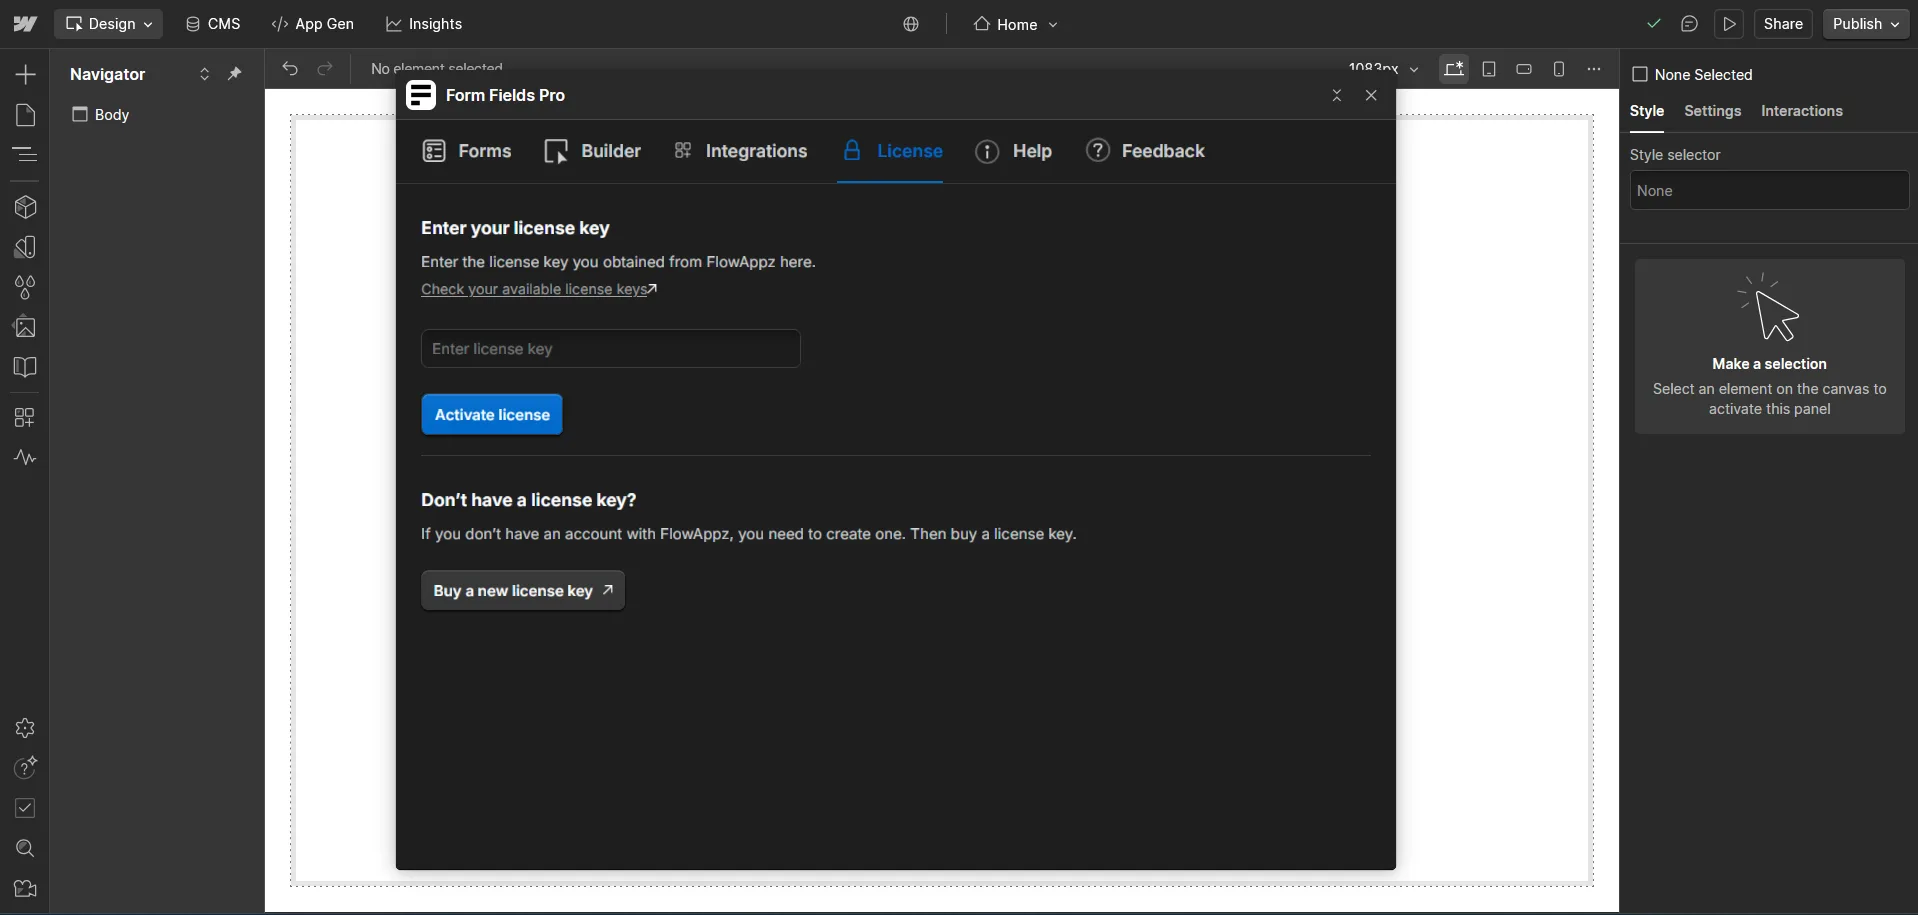Open the Apps panel
Image resolution: width=1918 pixels, height=915 pixels.
25,417
